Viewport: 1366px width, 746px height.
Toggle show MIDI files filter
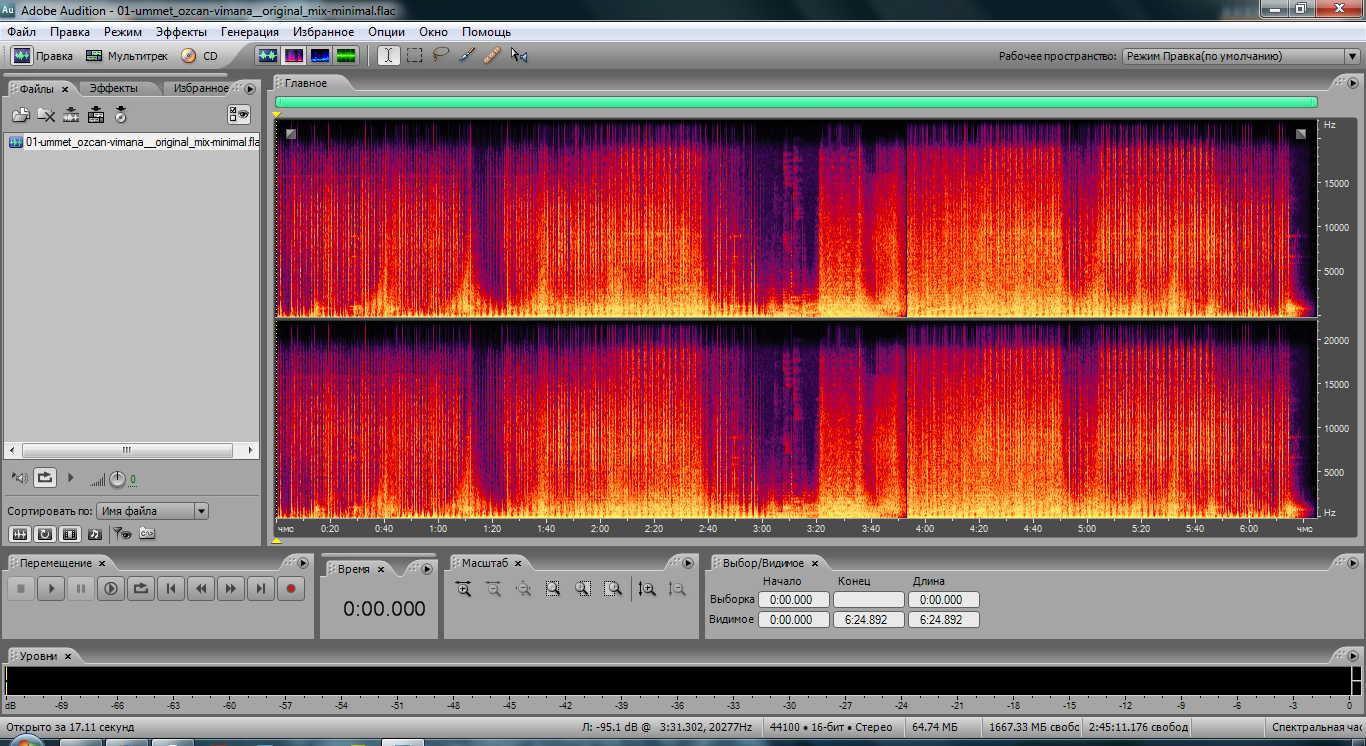click(95, 534)
